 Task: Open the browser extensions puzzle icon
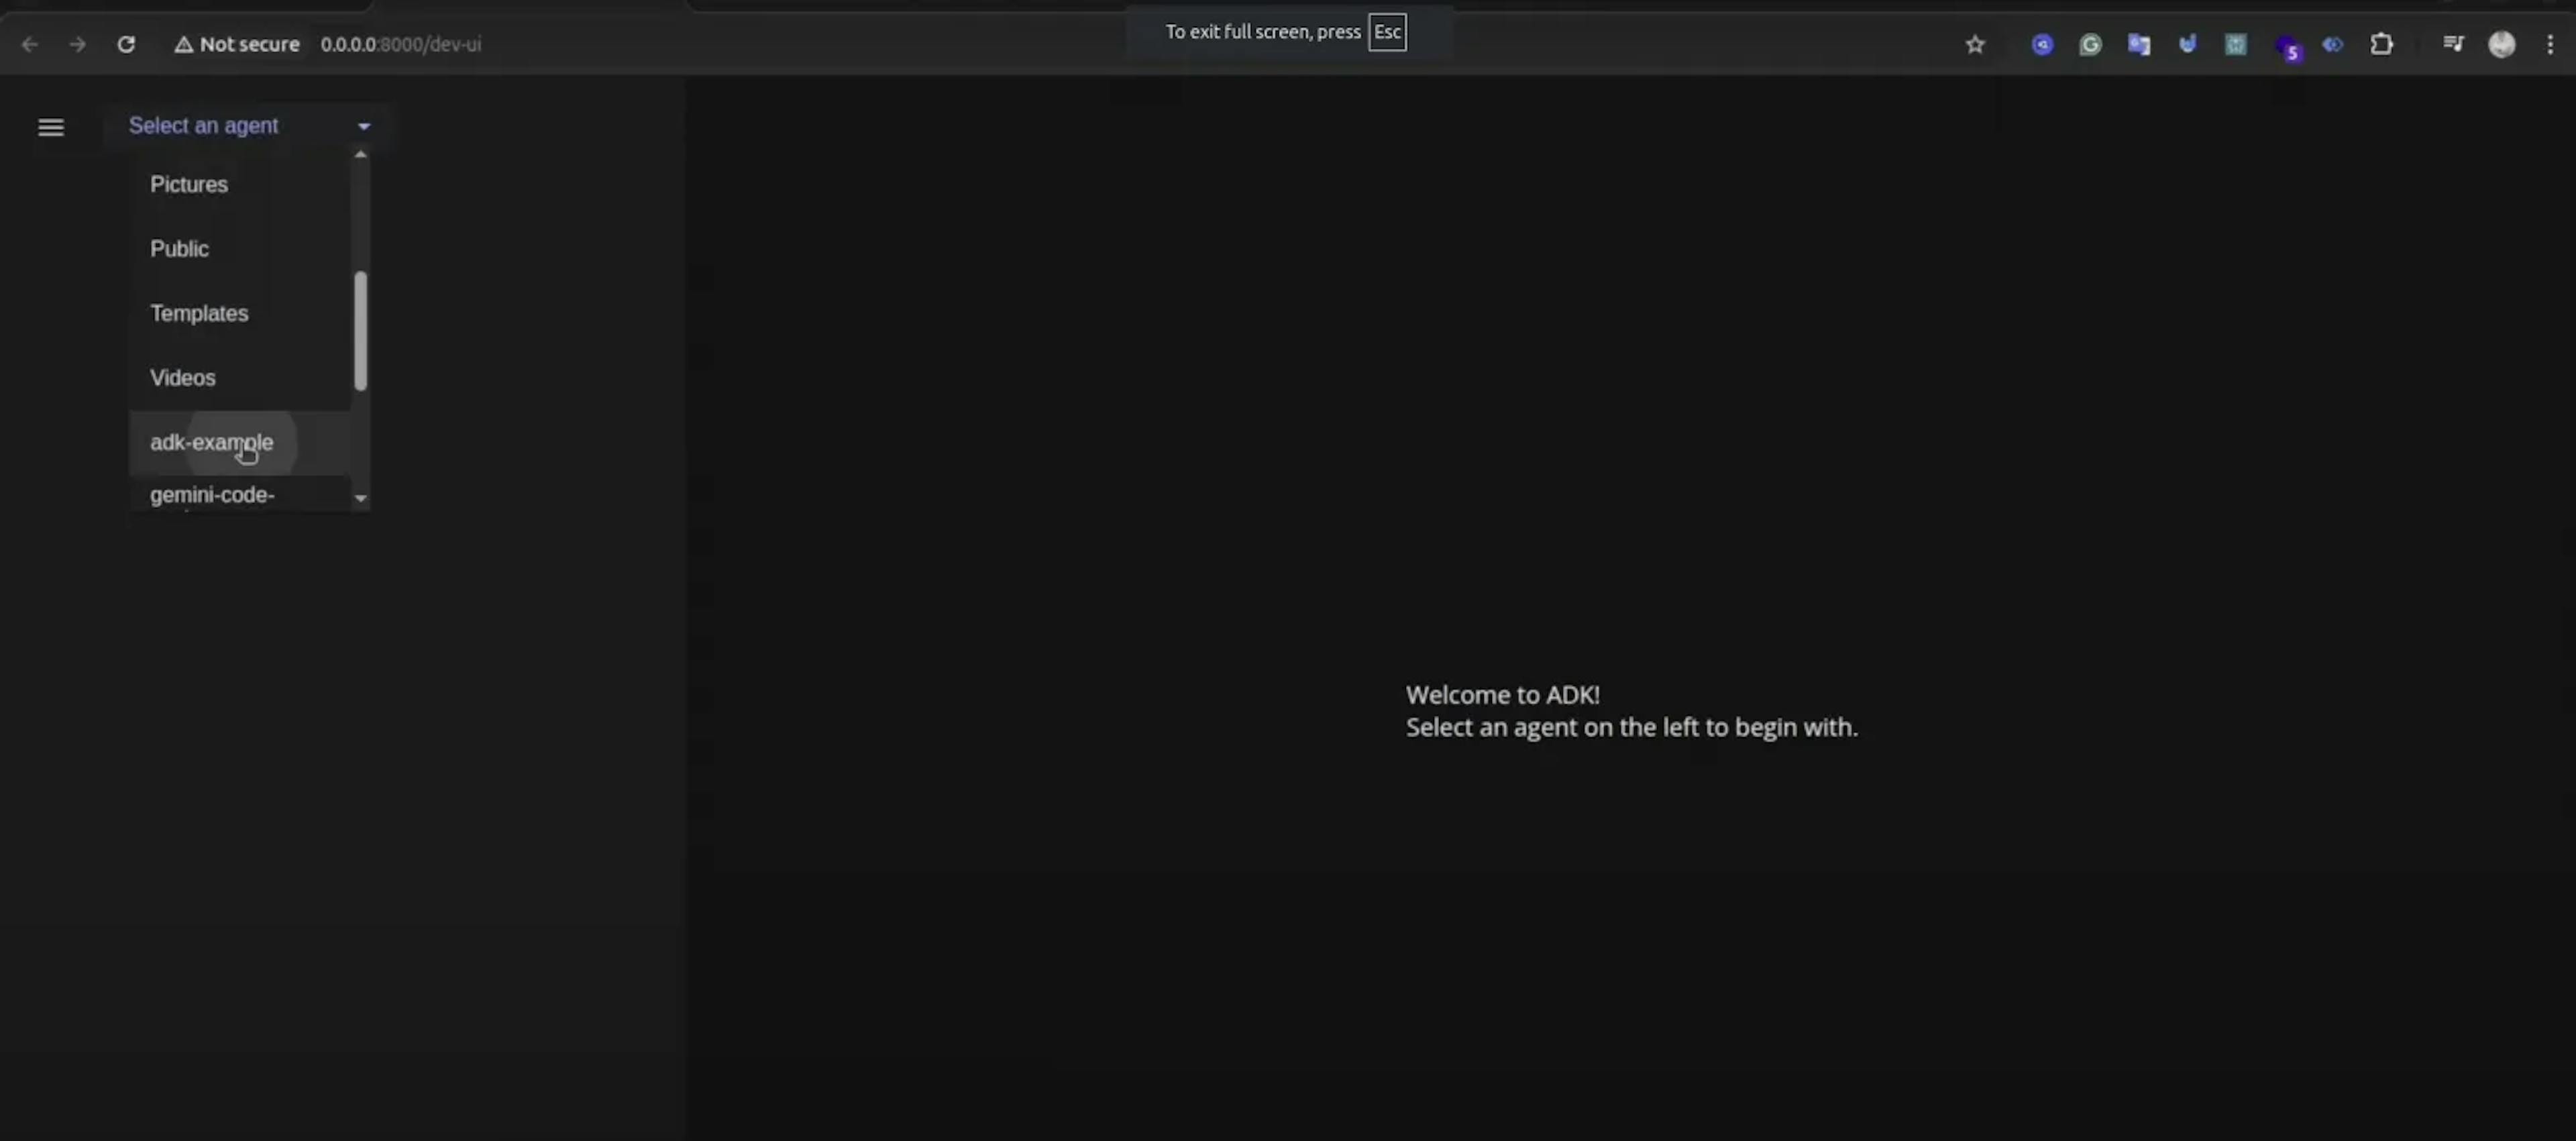click(x=2381, y=44)
